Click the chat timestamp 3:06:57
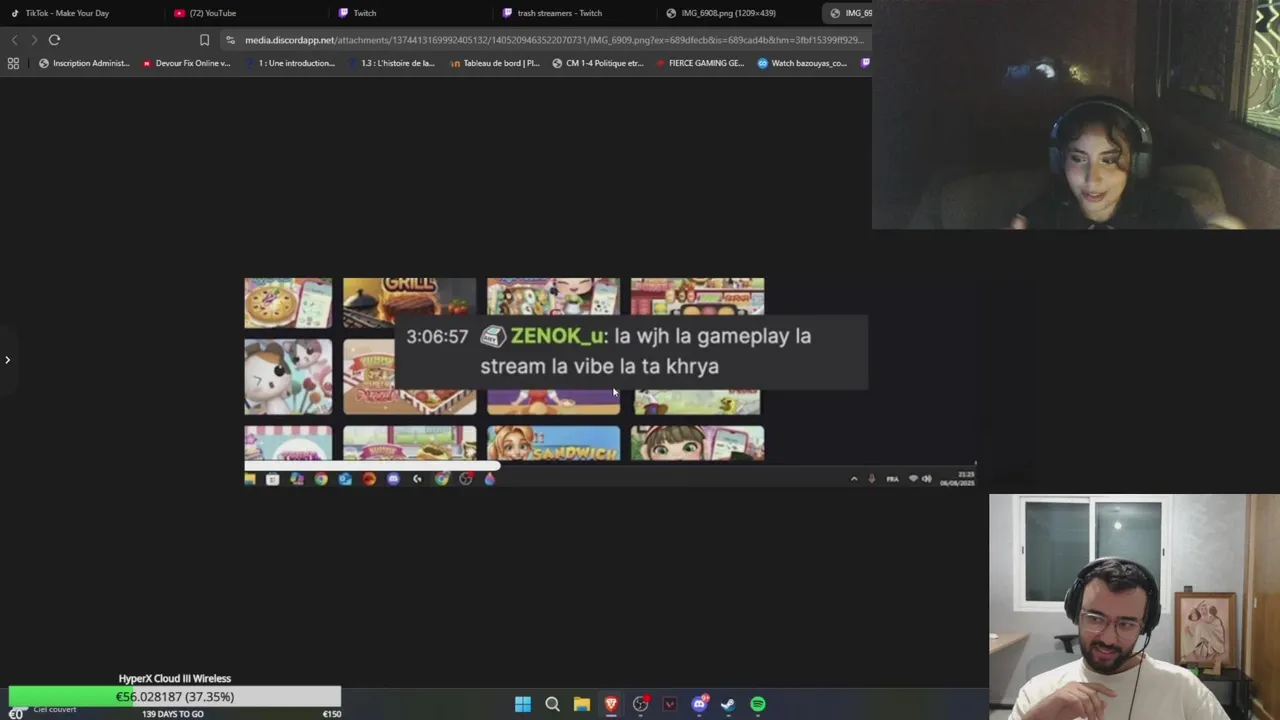This screenshot has height=720, width=1280. pyautogui.click(x=437, y=337)
